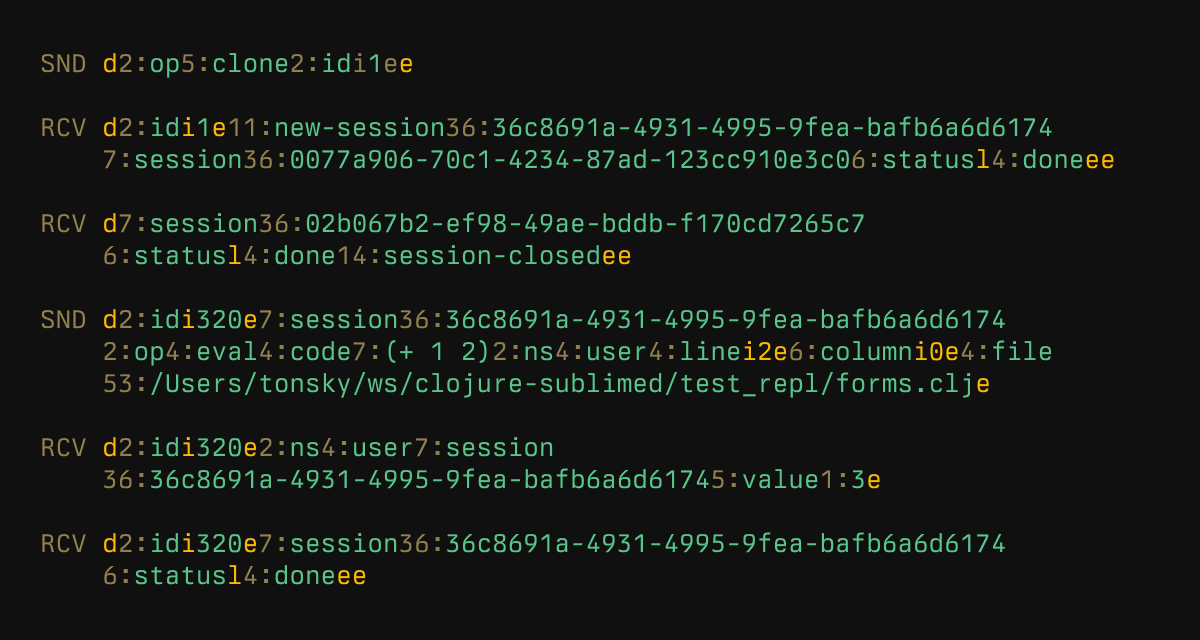Image resolution: width=1200 pixels, height=640 pixels.
Task: Click the result 3 after value1:
Action: coord(858,480)
